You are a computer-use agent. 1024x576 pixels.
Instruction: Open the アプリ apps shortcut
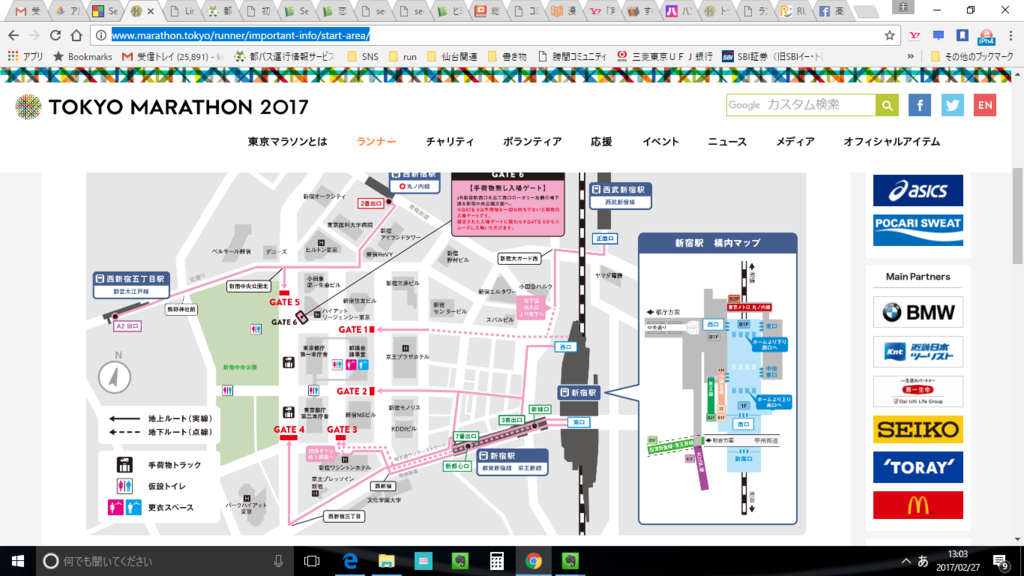pyautogui.click(x=25, y=57)
